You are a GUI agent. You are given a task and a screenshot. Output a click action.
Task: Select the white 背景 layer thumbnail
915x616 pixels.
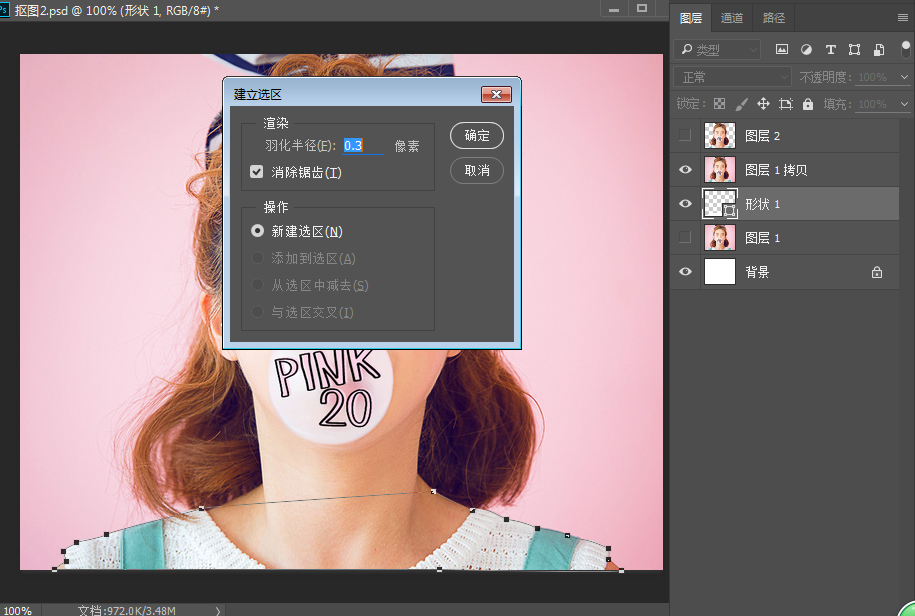pos(720,271)
